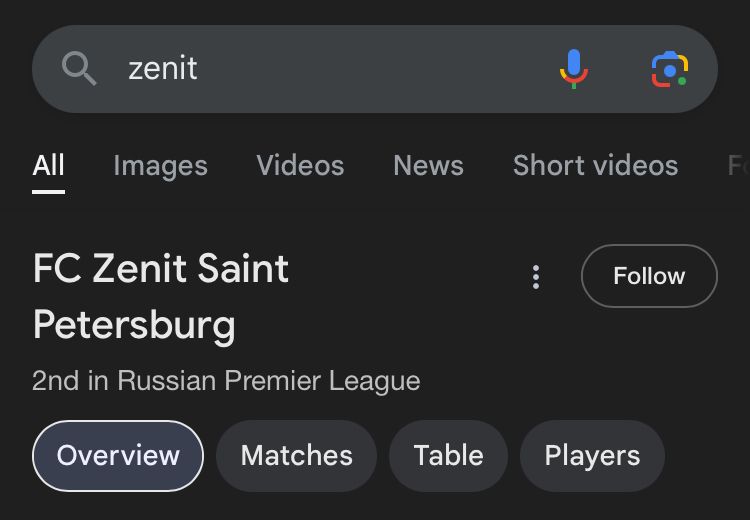The height and width of the screenshot is (520, 750).
Task: Click the 'zenit' query text
Action: [x=163, y=69]
